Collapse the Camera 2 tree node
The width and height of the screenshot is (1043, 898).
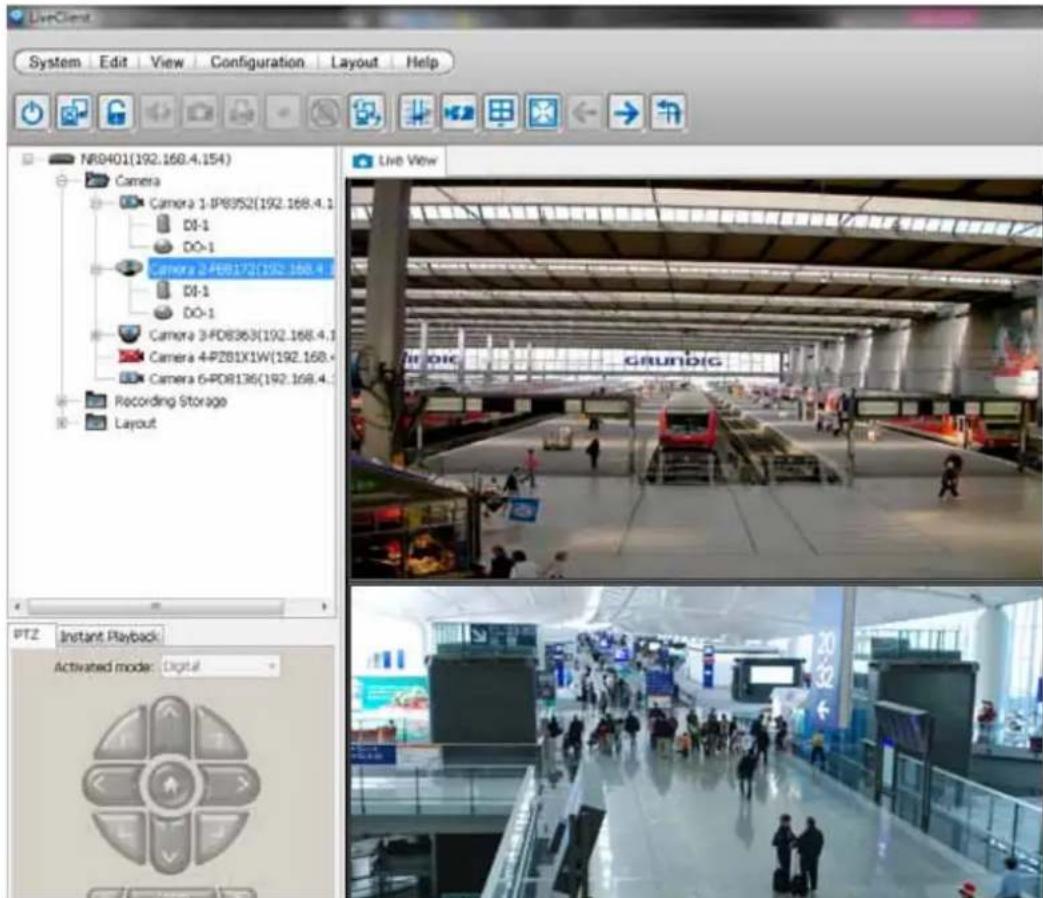click(x=96, y=269)
